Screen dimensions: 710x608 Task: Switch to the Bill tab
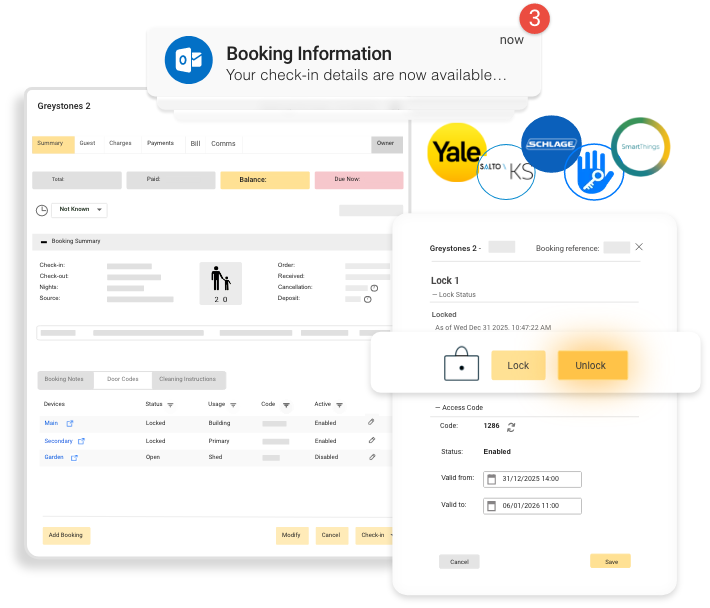196,144
